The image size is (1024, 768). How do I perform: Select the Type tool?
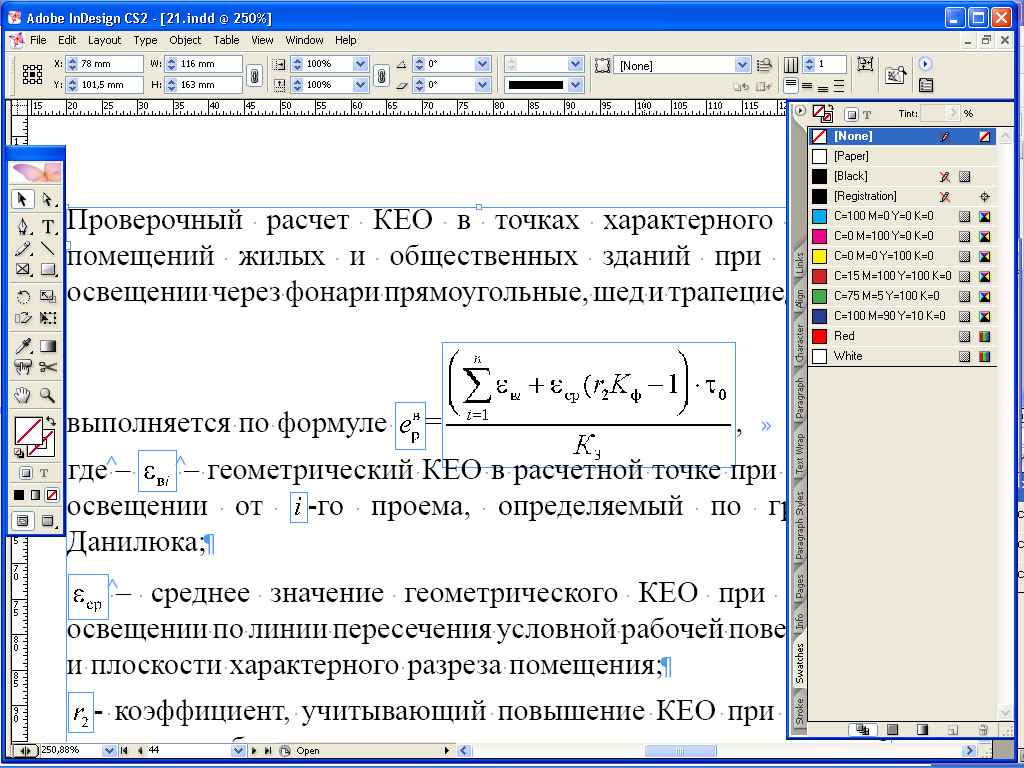pyautogui.click(x=48, y=226)
